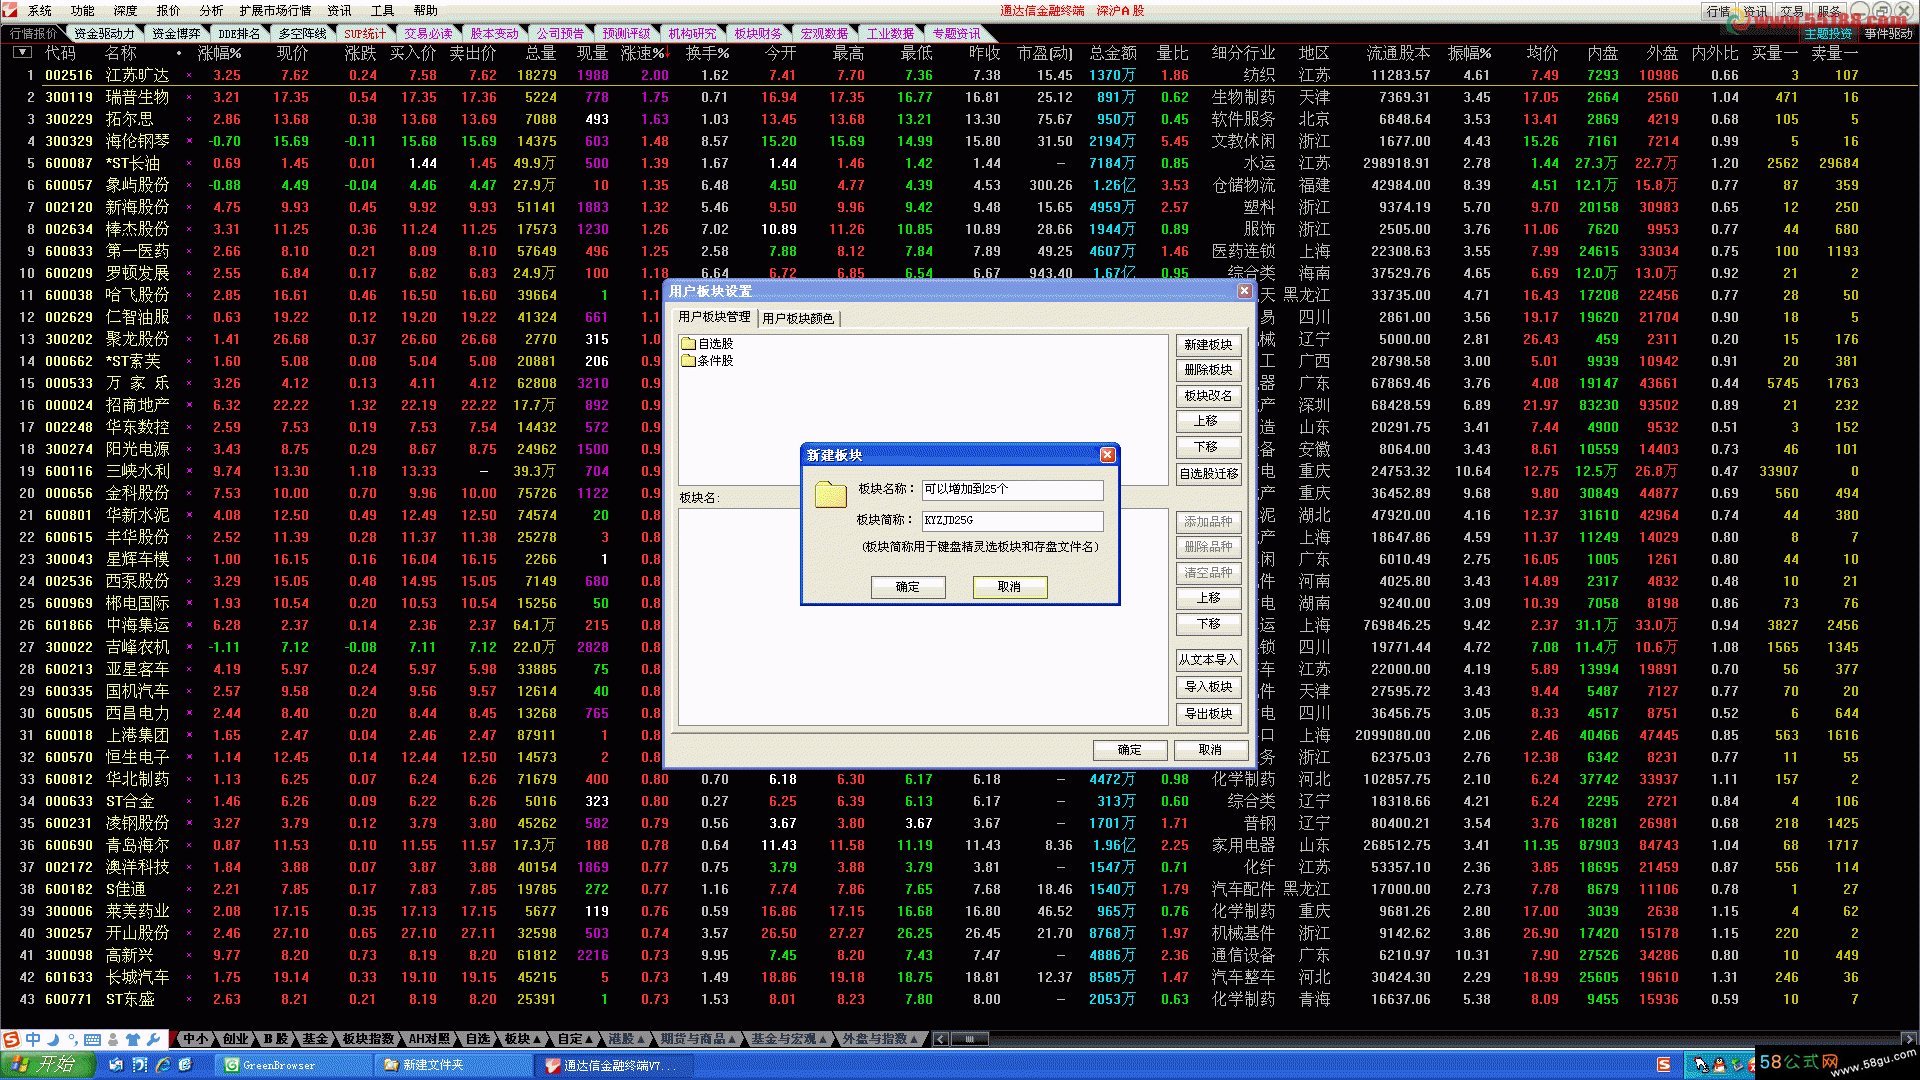Click the GreenBrowser taskbar button
Viewport: 1920px width, 1080px height.
(x=292, y=1066)
